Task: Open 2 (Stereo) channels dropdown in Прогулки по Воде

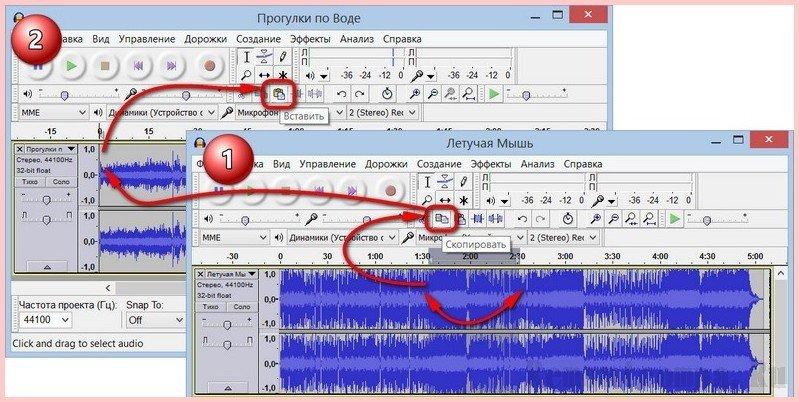Action: coord(382,112)
